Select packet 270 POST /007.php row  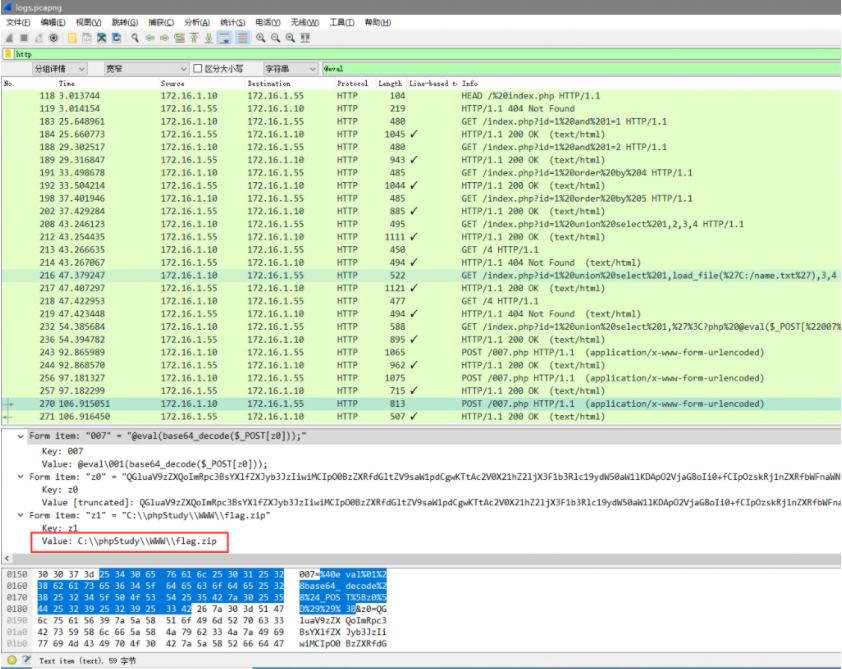click(x=422, y=404)
